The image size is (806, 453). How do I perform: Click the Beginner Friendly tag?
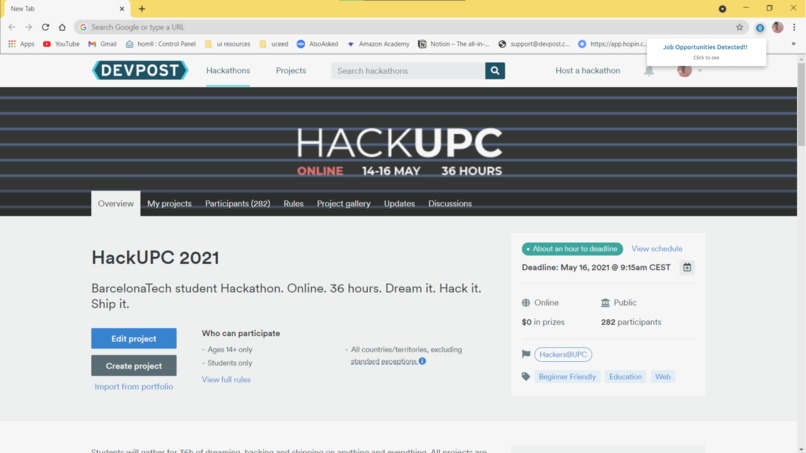tap(567, 376)
